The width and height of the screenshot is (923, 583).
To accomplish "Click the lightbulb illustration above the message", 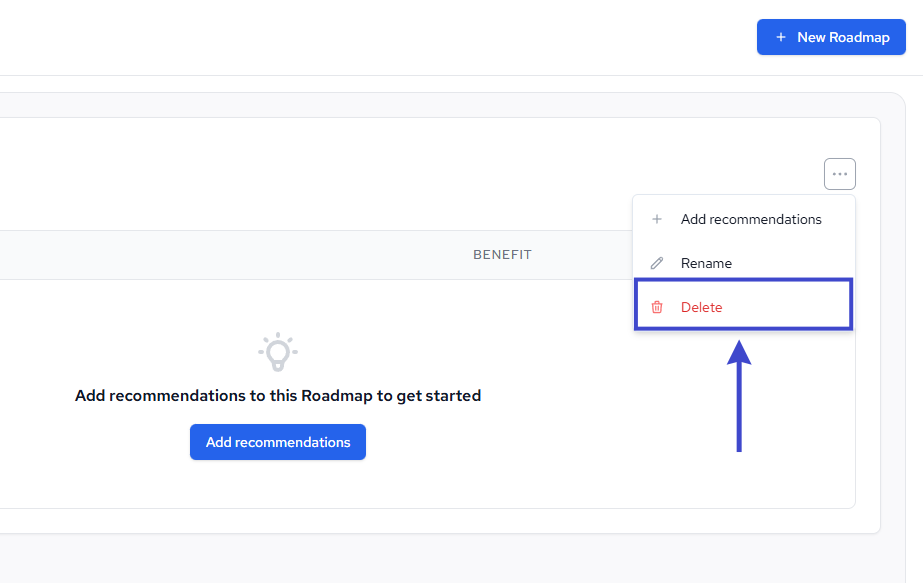I will (277, 352).
